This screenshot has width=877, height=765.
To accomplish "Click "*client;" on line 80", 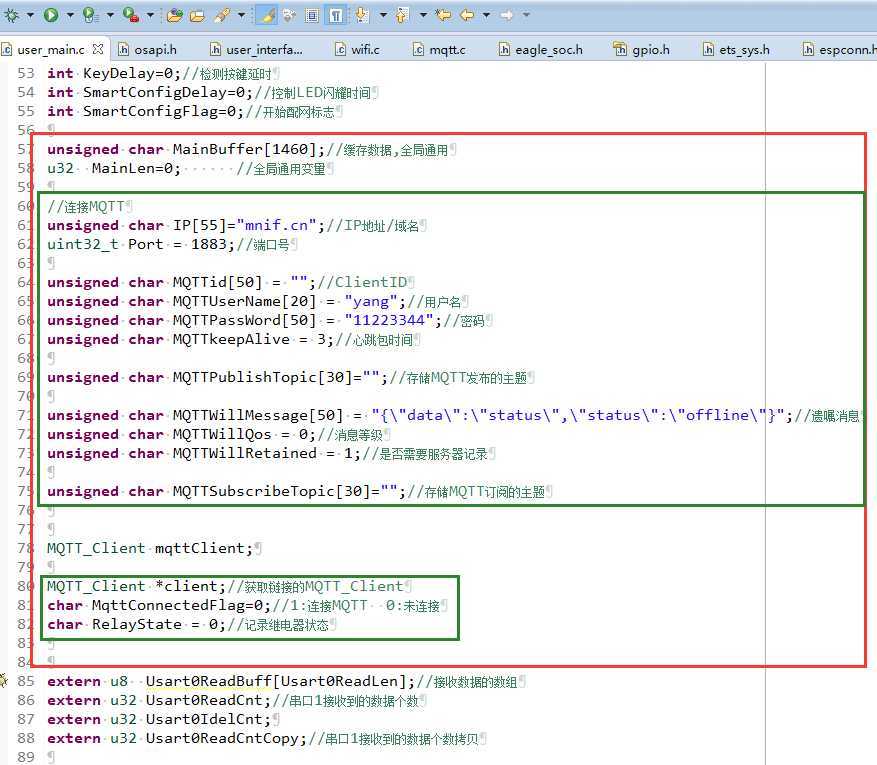I will point(190,587).
